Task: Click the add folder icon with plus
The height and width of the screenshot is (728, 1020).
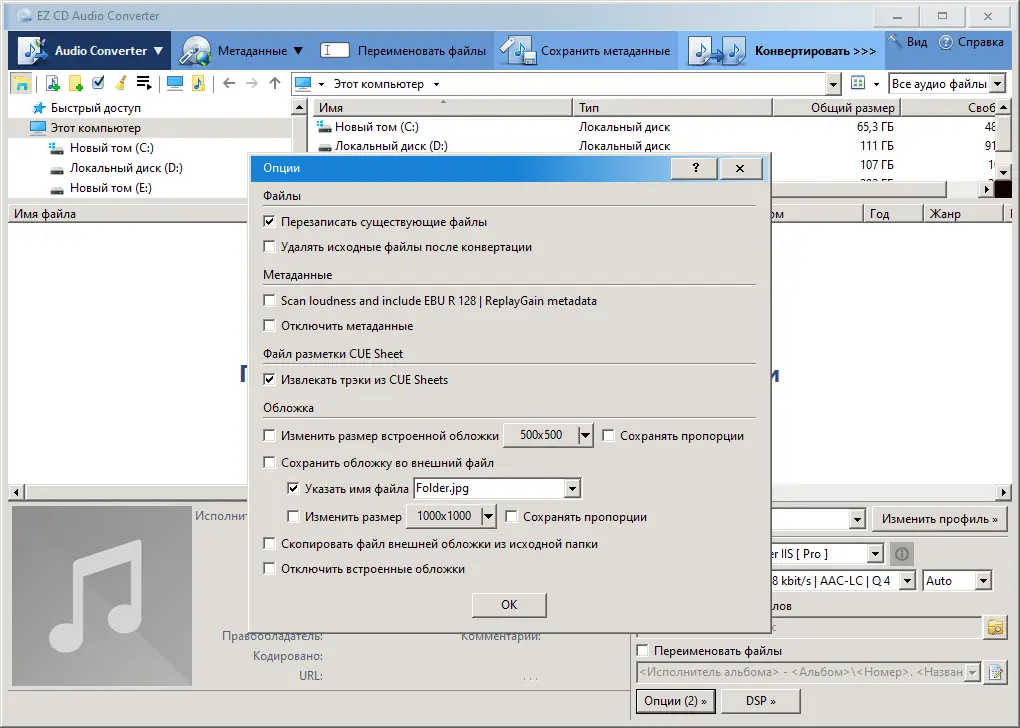Action: 76,83
